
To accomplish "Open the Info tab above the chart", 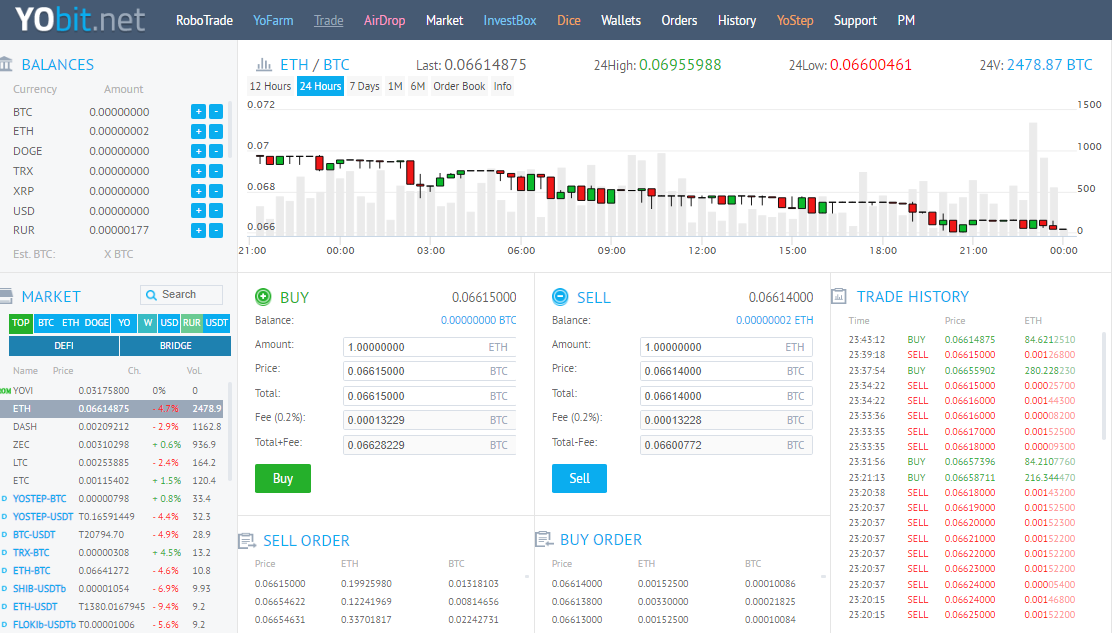I will click(x=503, y=86).
